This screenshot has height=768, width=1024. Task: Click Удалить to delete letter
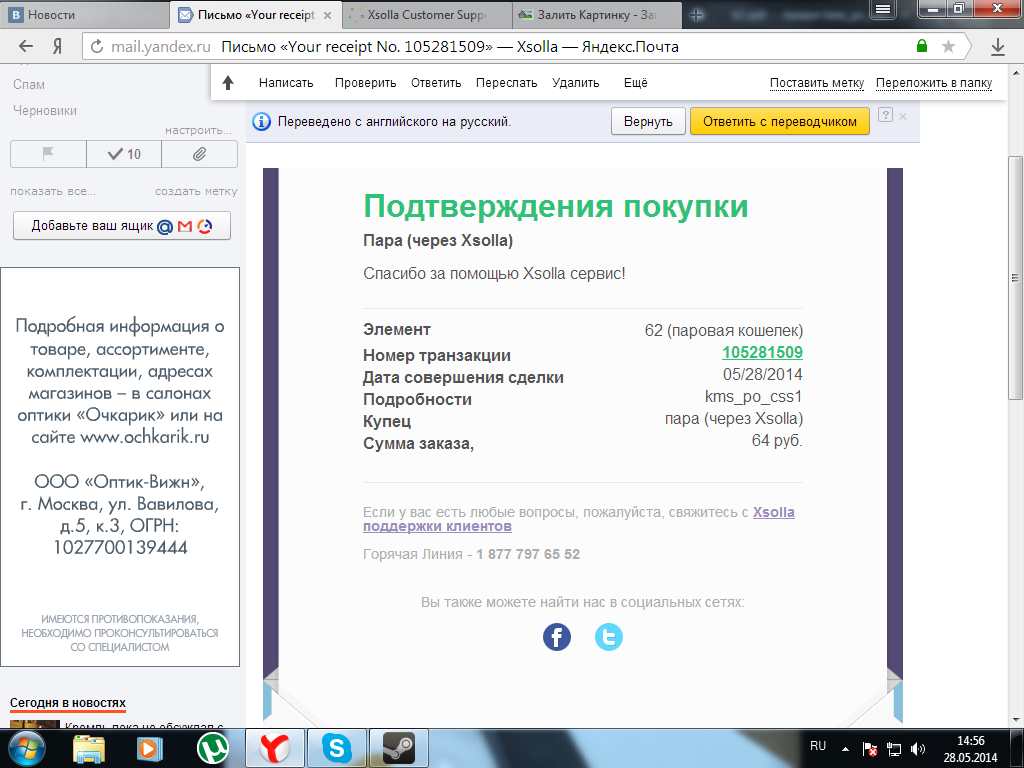[575, 83]
